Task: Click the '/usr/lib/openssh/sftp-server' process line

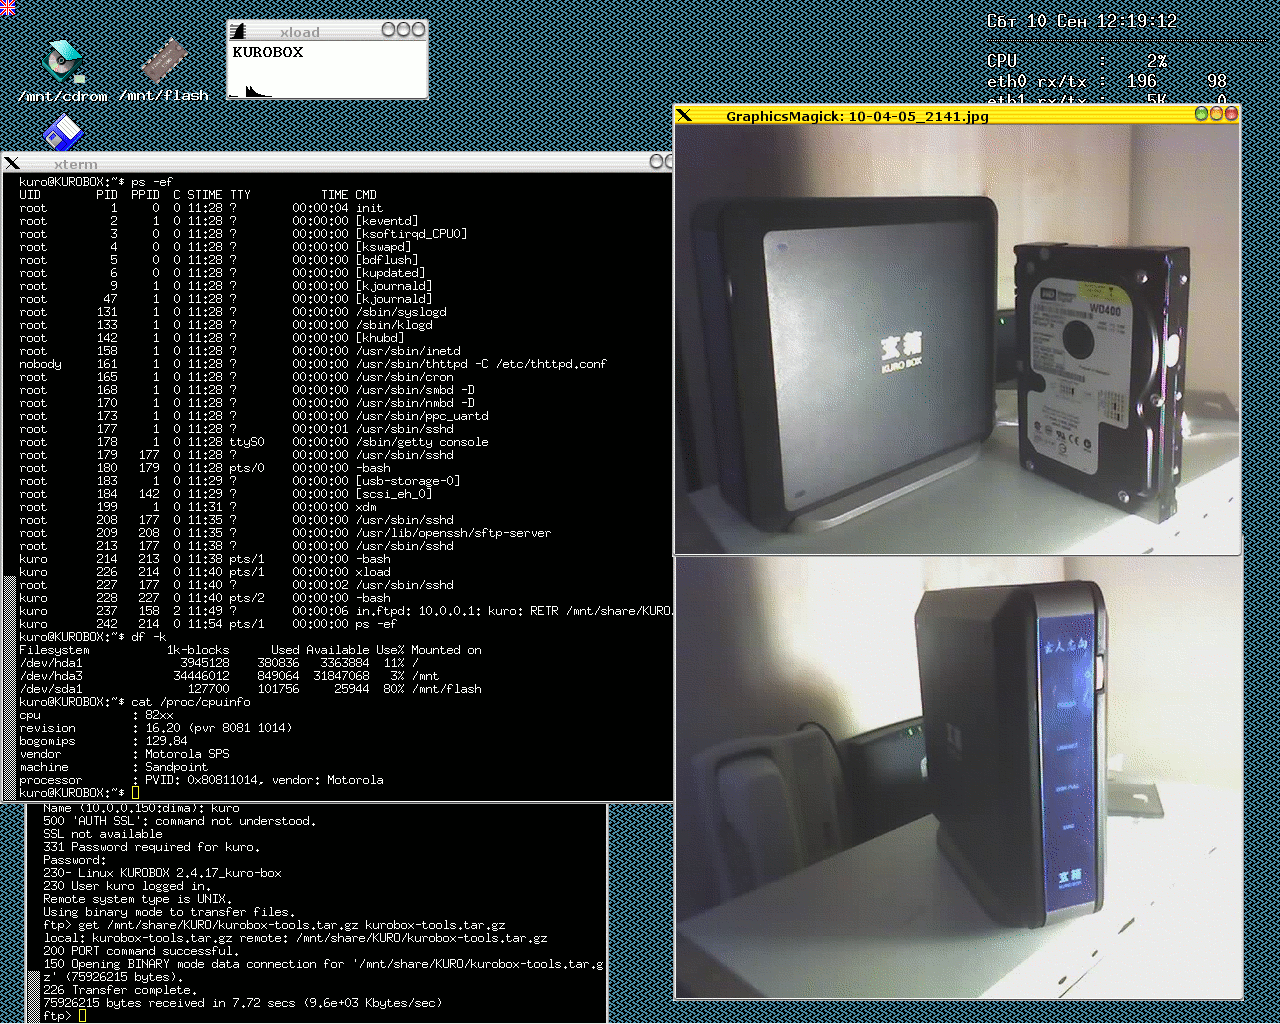Action: (285, 533)
